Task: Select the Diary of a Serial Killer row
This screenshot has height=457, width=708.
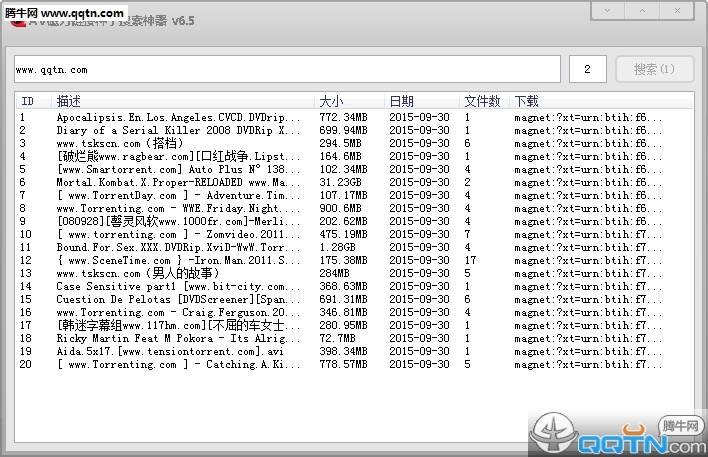Action: (178, 130)
